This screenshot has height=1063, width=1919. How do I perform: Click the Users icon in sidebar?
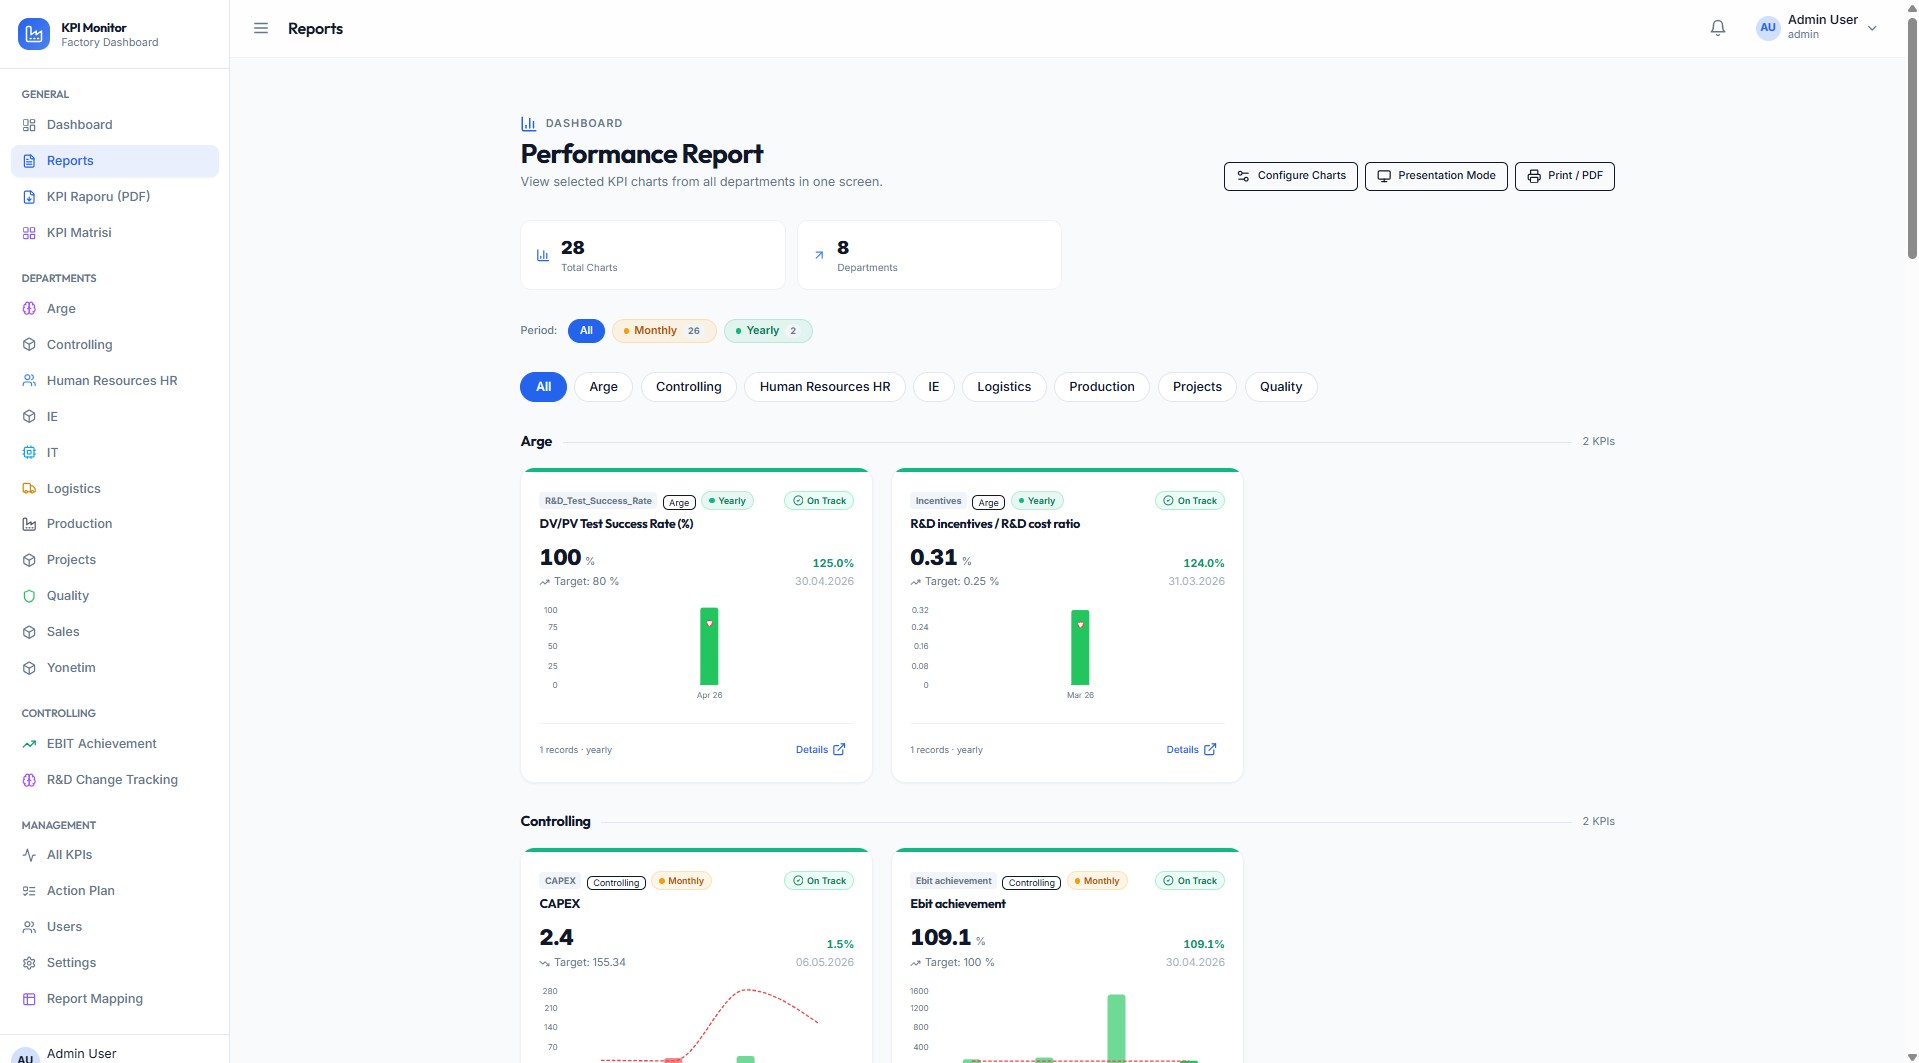tap(29, 927)
